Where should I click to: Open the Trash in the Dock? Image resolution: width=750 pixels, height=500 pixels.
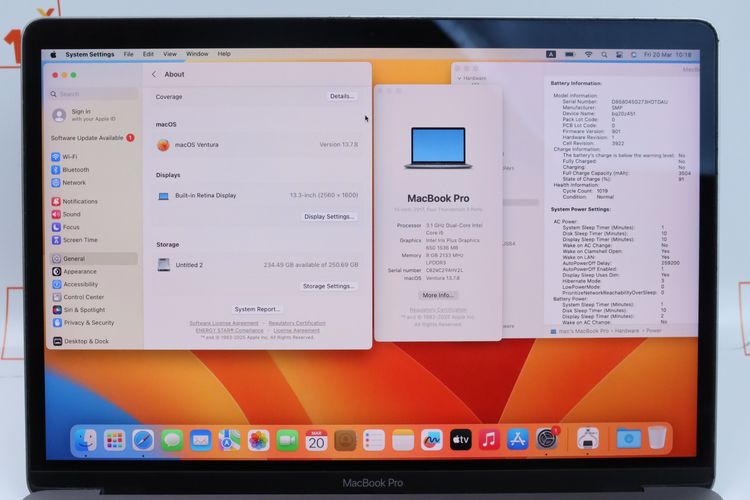click(657, 437)
